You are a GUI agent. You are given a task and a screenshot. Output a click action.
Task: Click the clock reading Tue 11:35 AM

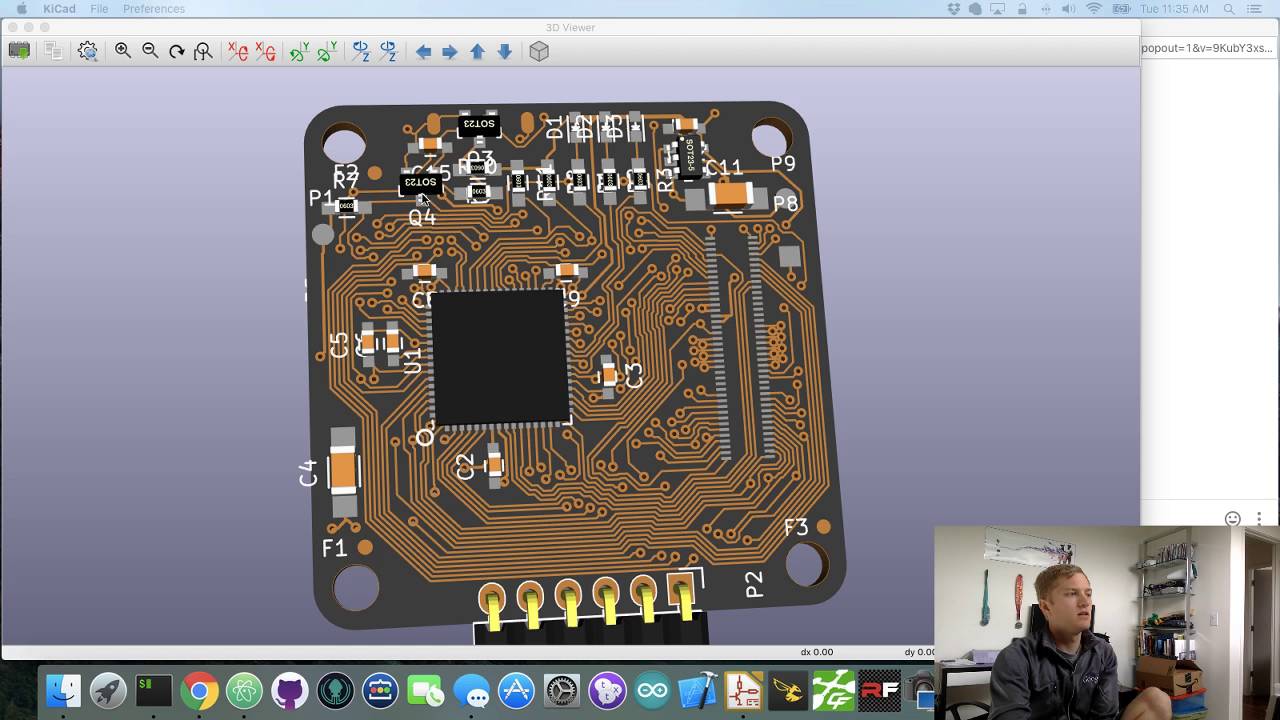(1174, 9)
